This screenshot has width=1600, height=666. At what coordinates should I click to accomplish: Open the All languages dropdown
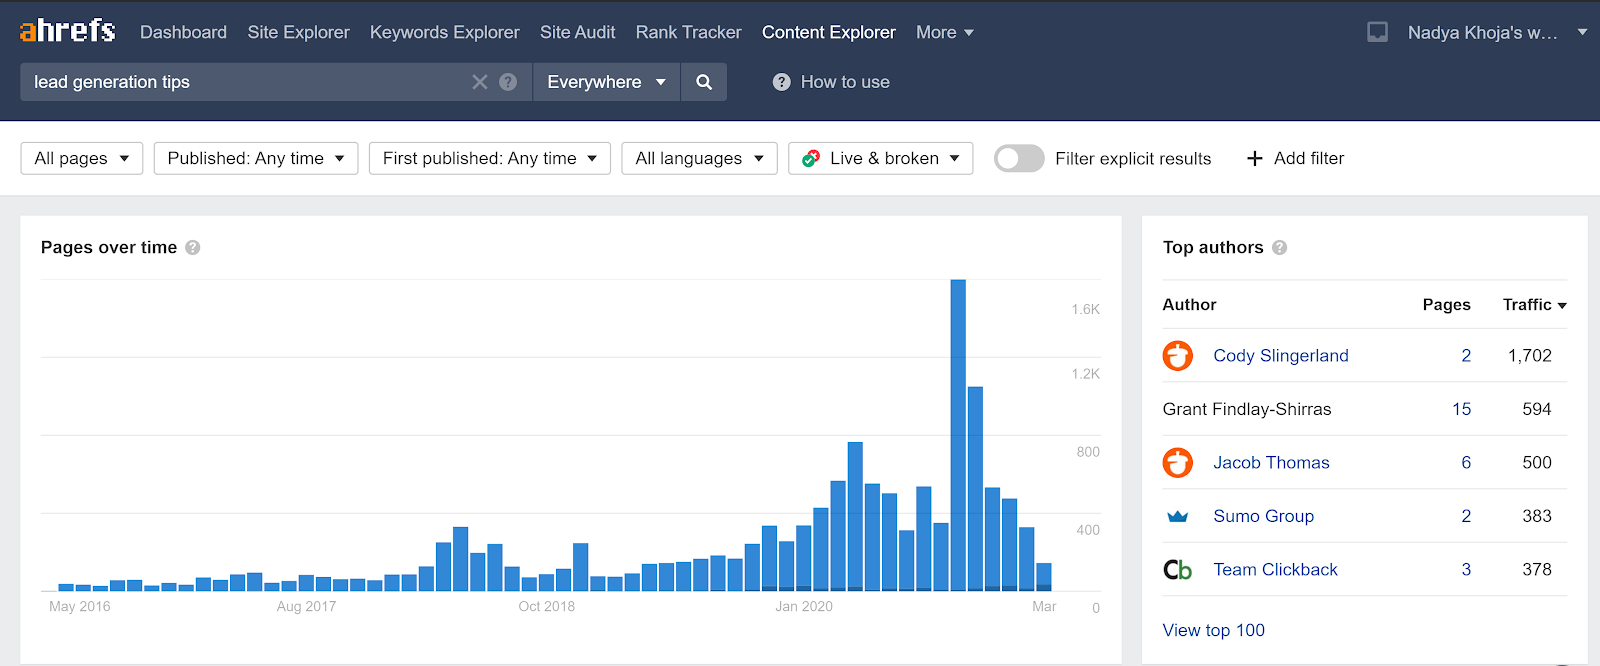click(699, 158)
